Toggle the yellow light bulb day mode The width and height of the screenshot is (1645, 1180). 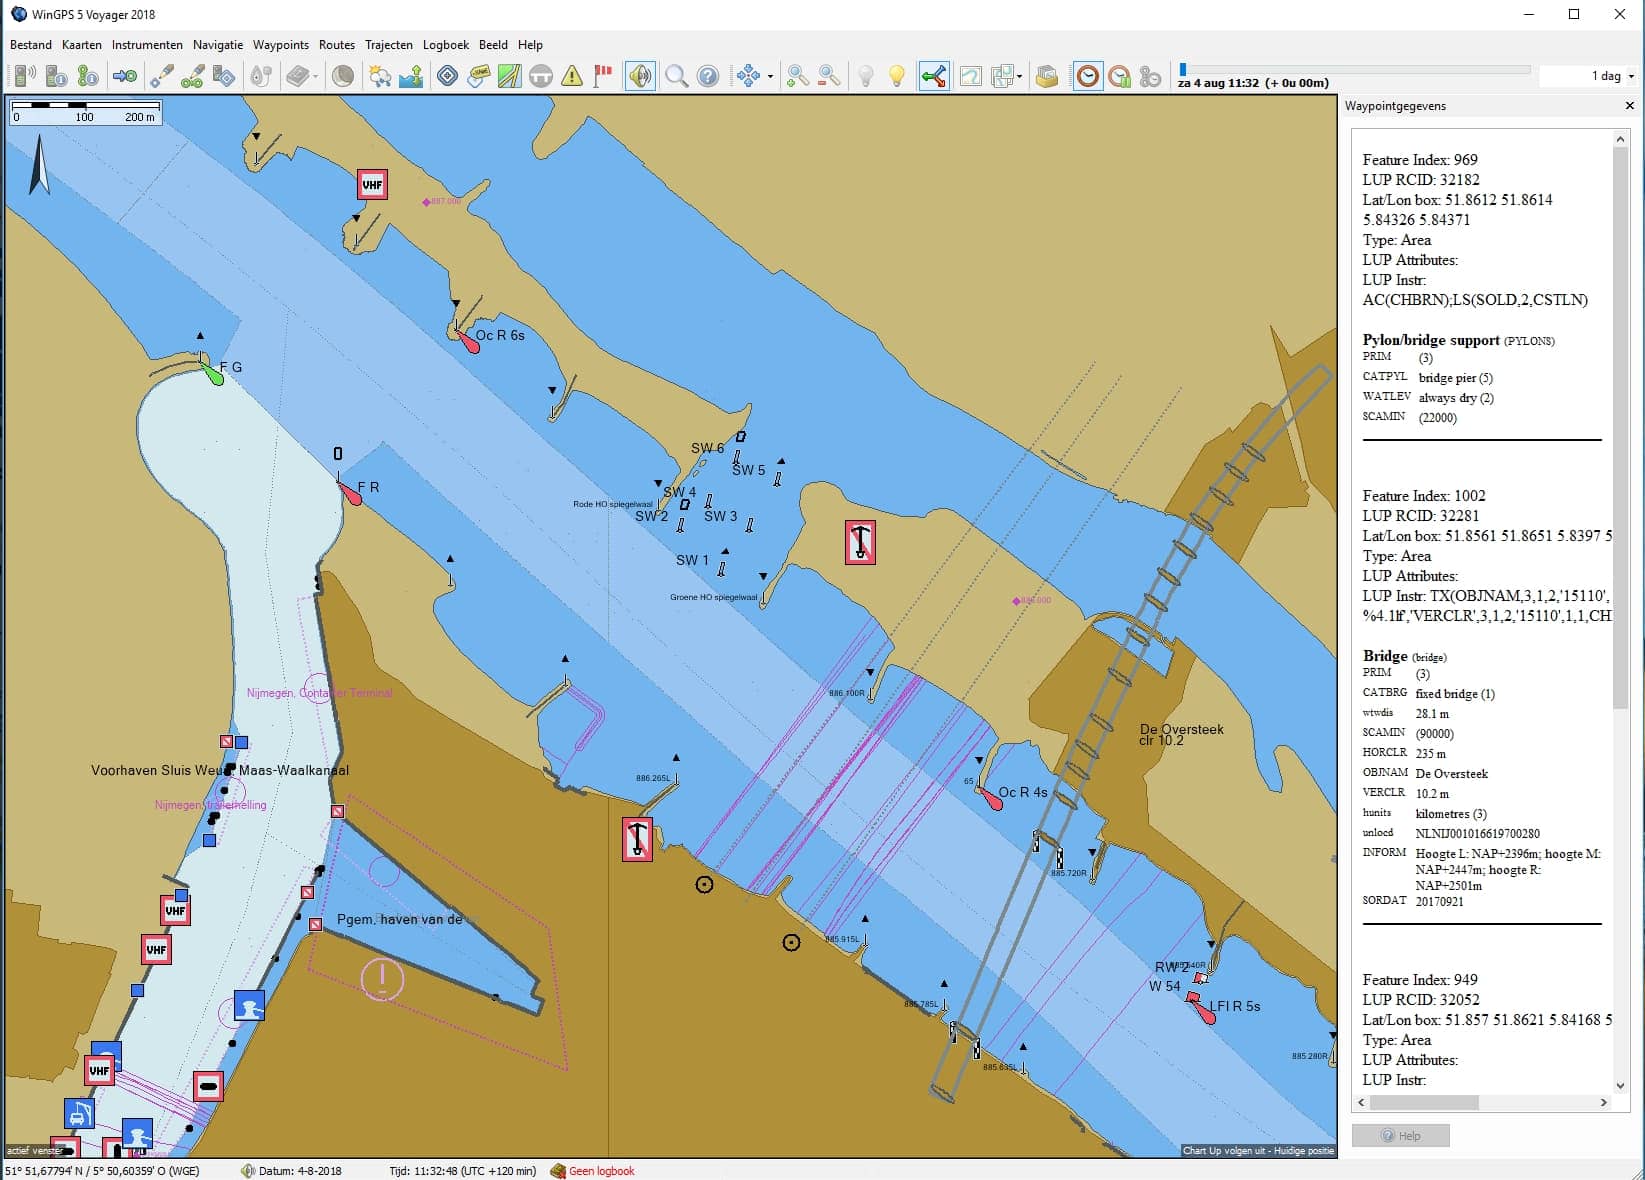tap(897, 76)
